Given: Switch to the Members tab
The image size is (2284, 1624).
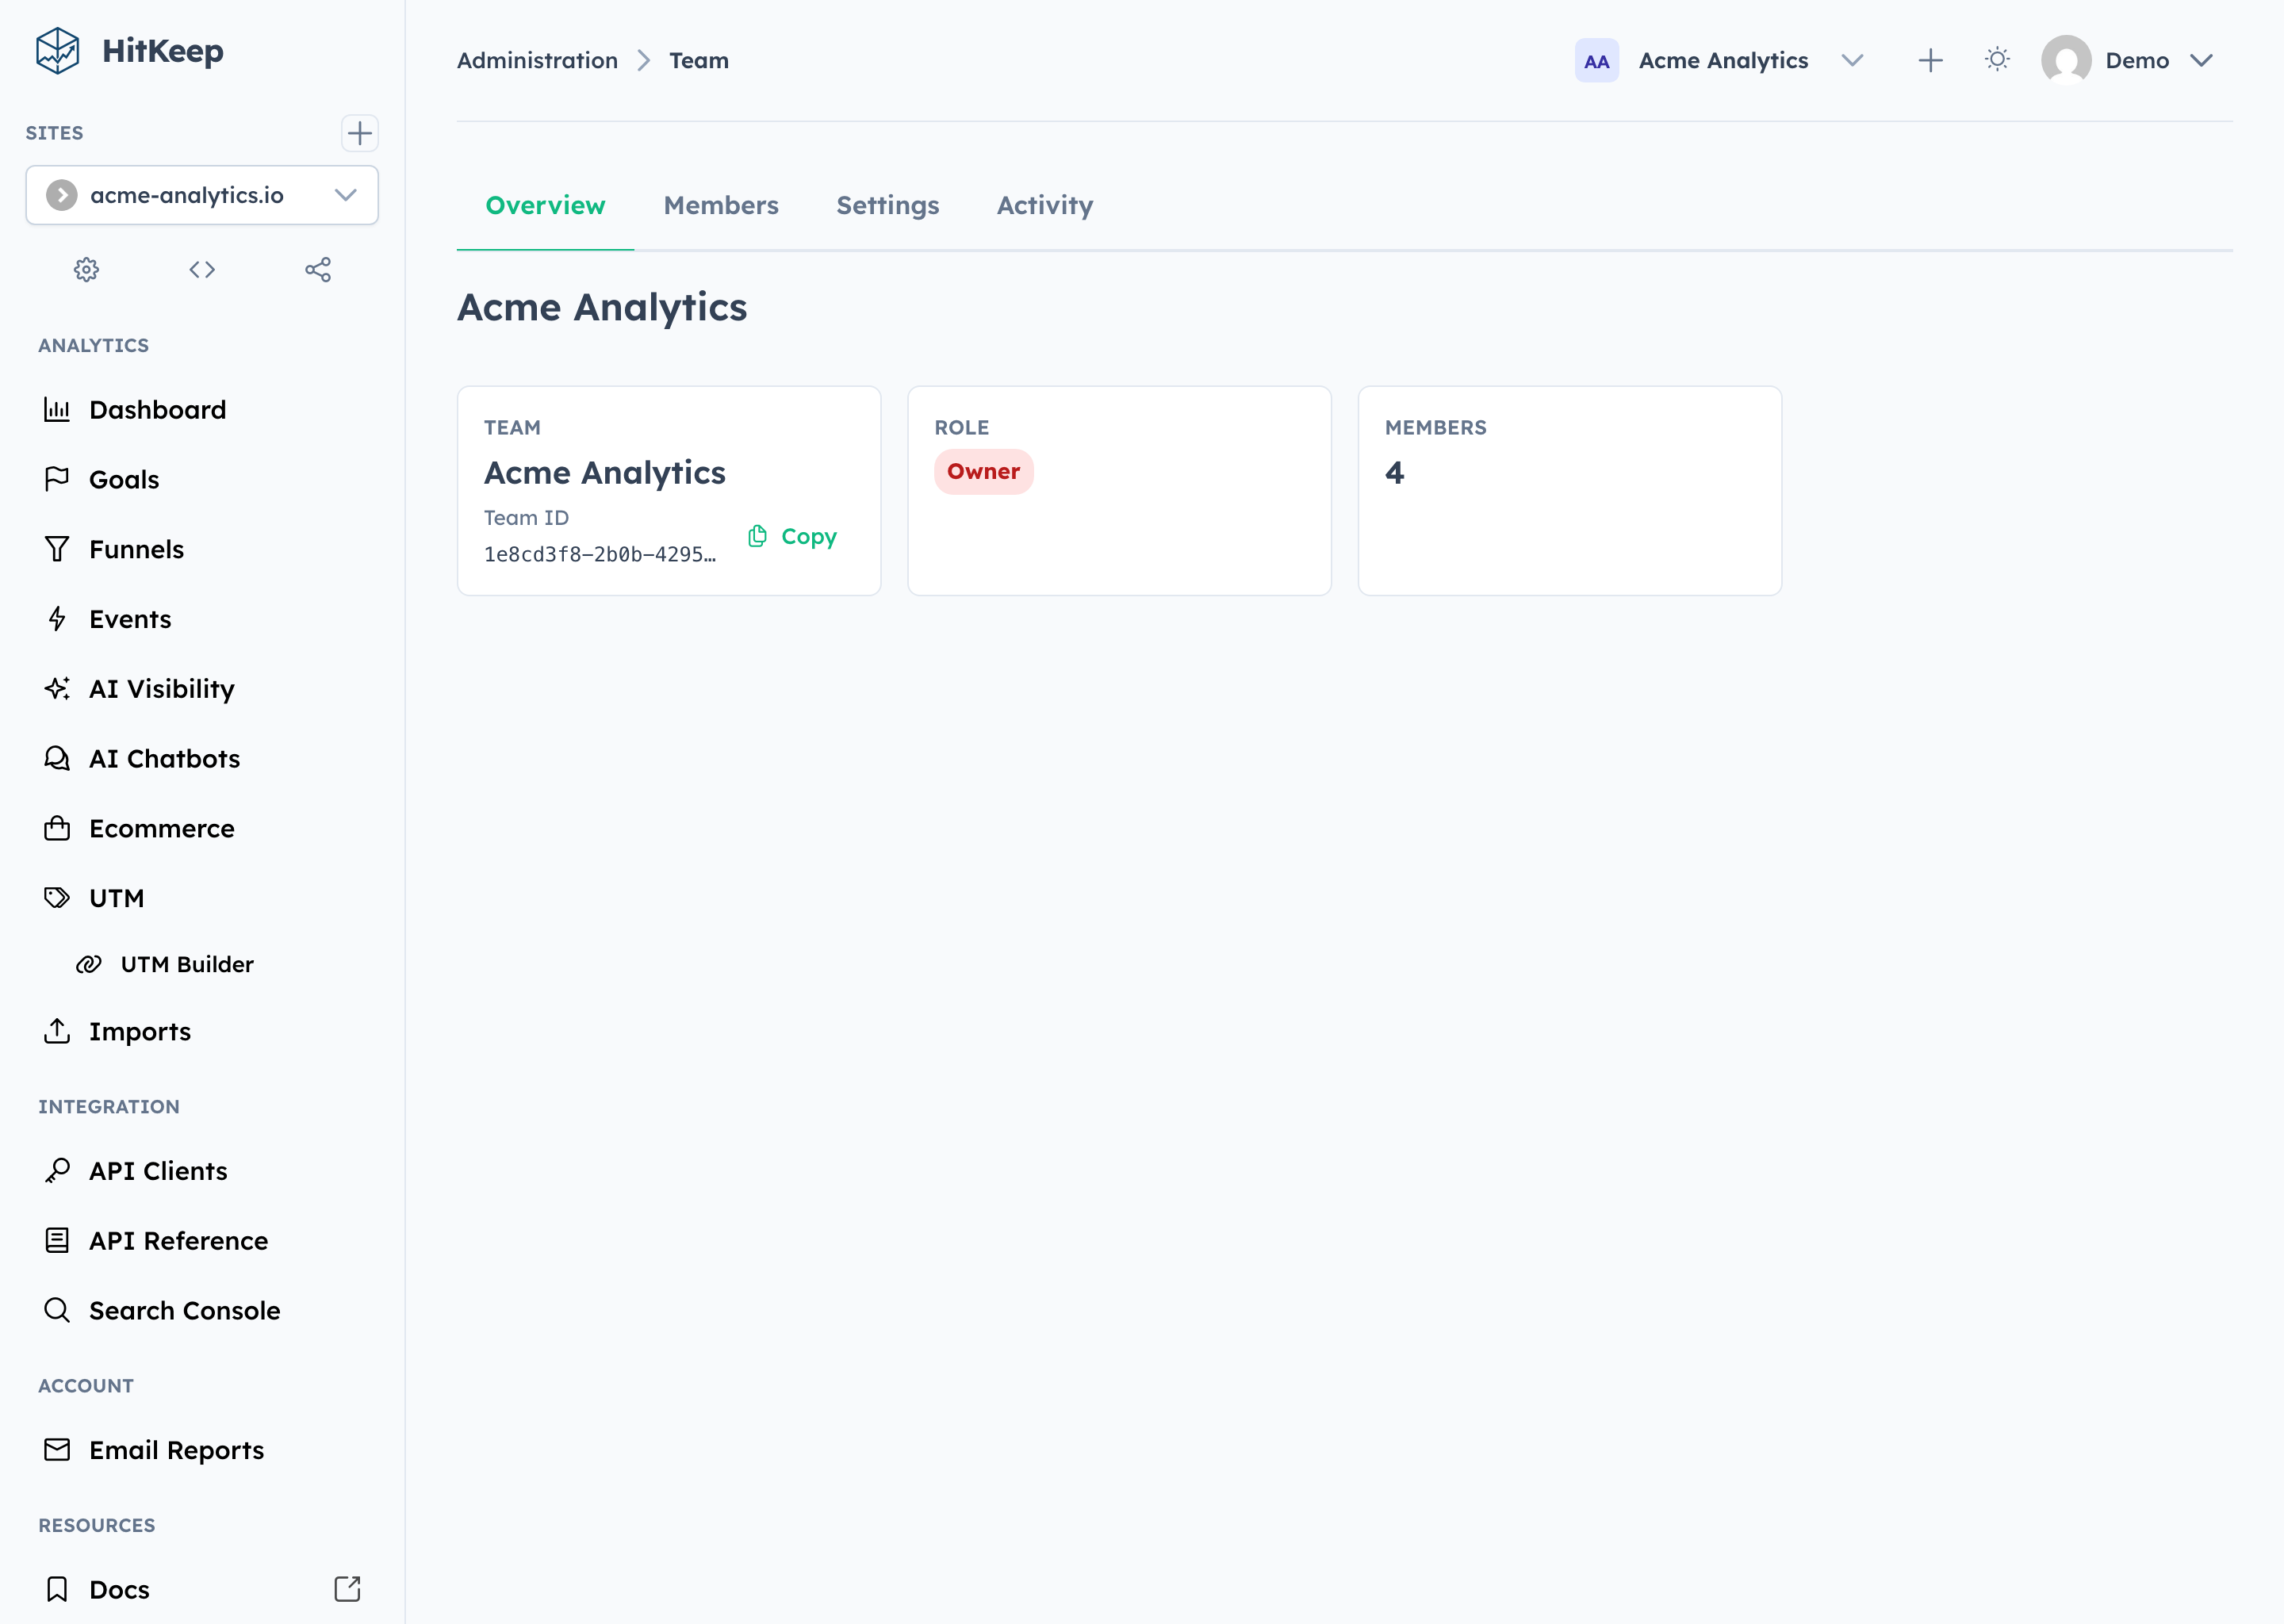Looking at the screenshot, I should 720,206.
